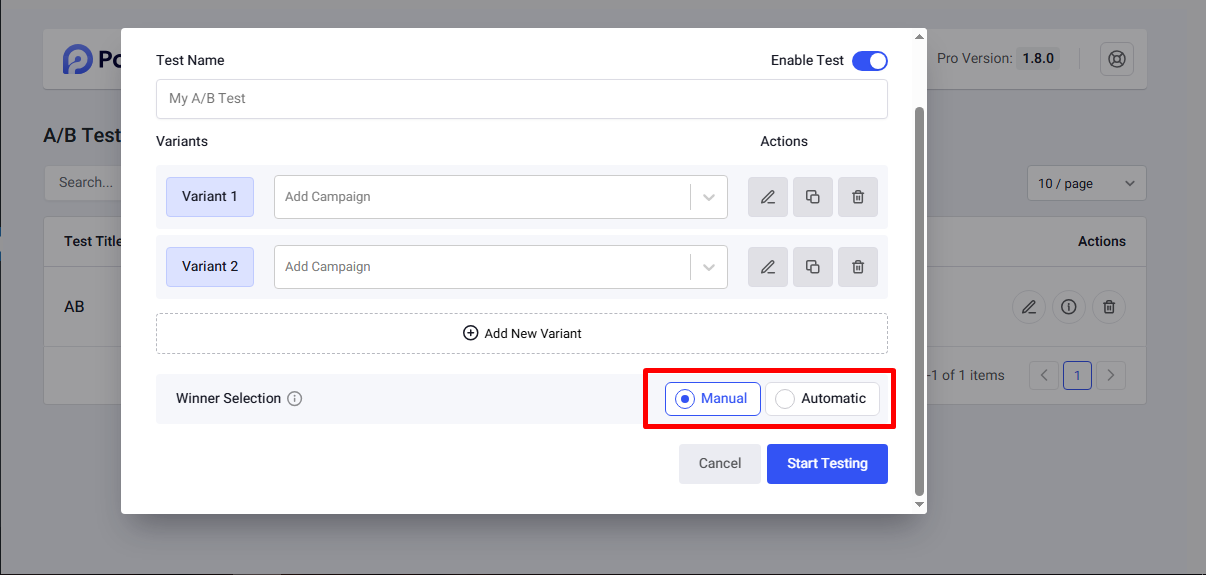Click the trash icon for Variant 1
The height and width of the screenshot is (575, 1206).
coord(858,197)
